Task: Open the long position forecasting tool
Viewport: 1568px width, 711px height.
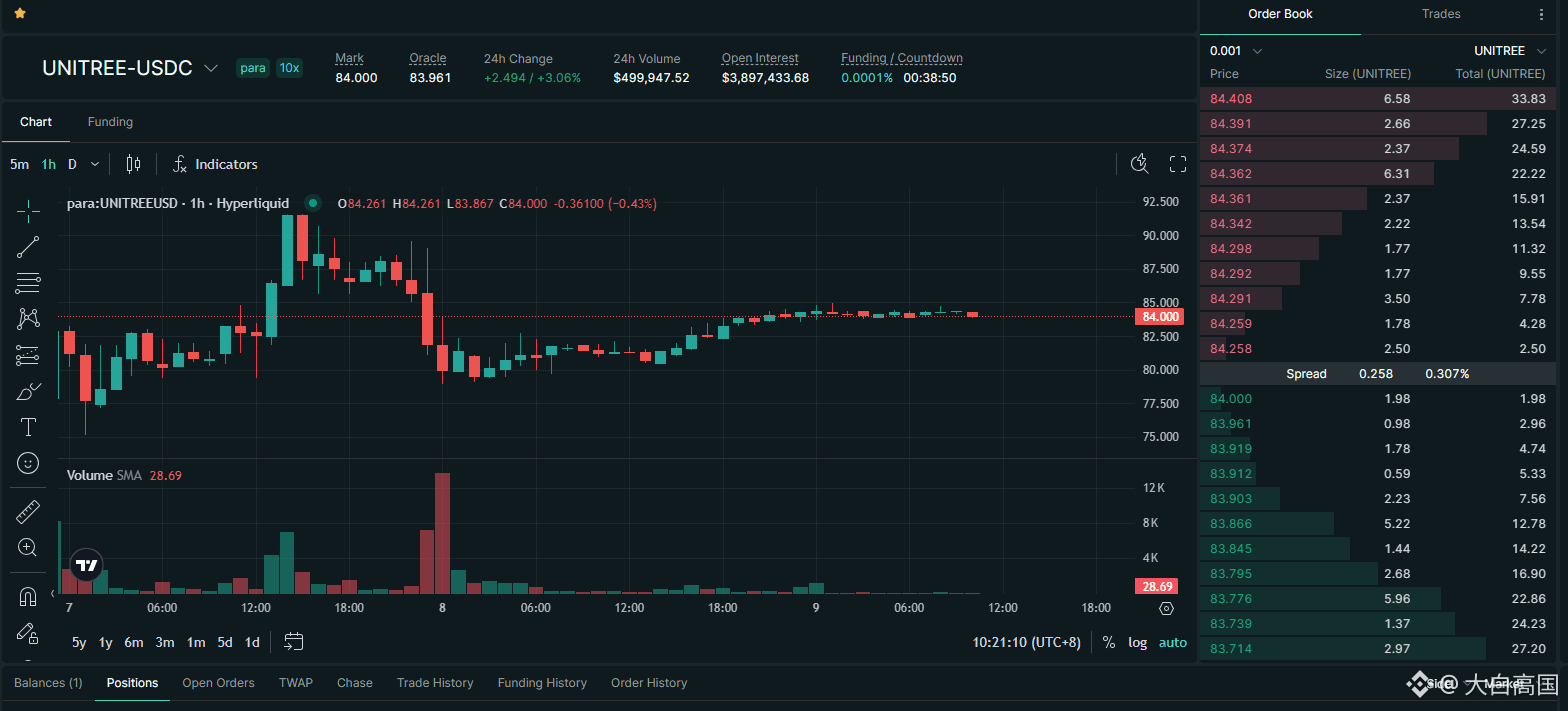Action: pyautogui.click(x=28, y=355)
